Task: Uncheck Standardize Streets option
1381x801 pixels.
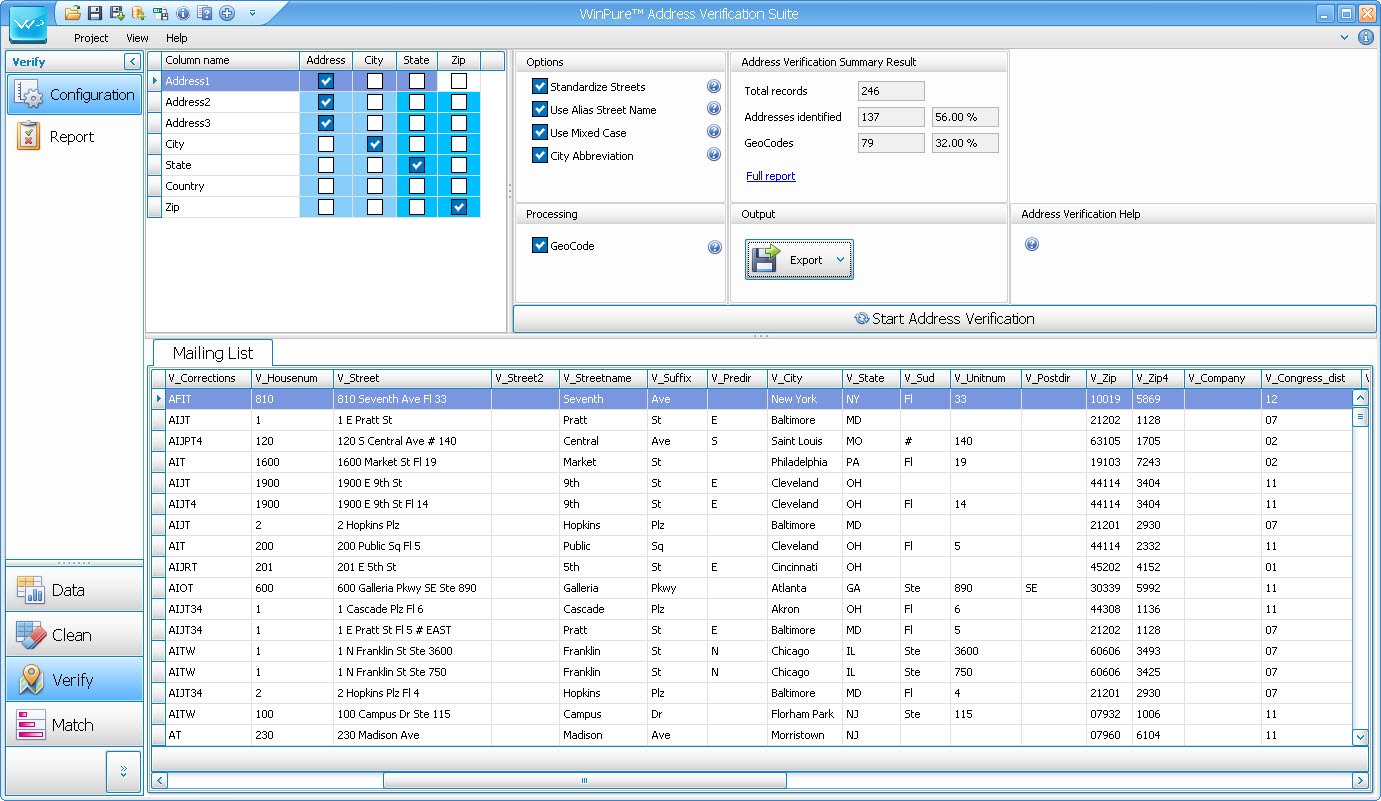Action: pos(540,87)
